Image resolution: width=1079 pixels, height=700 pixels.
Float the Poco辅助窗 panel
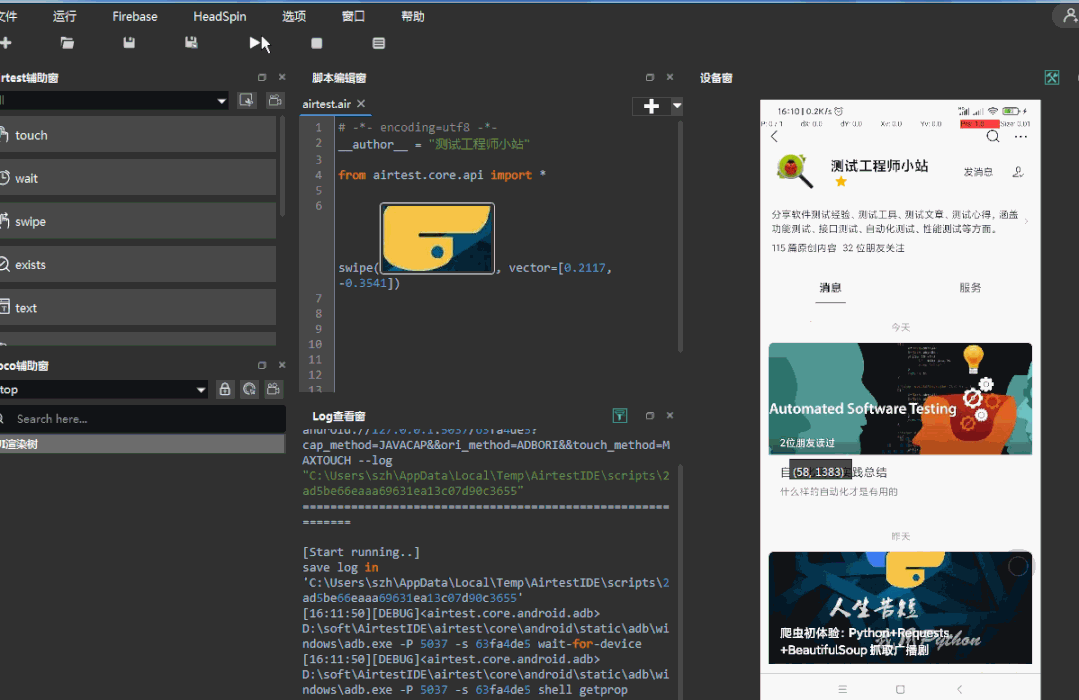pyautogui.click(x=261, y=365)
